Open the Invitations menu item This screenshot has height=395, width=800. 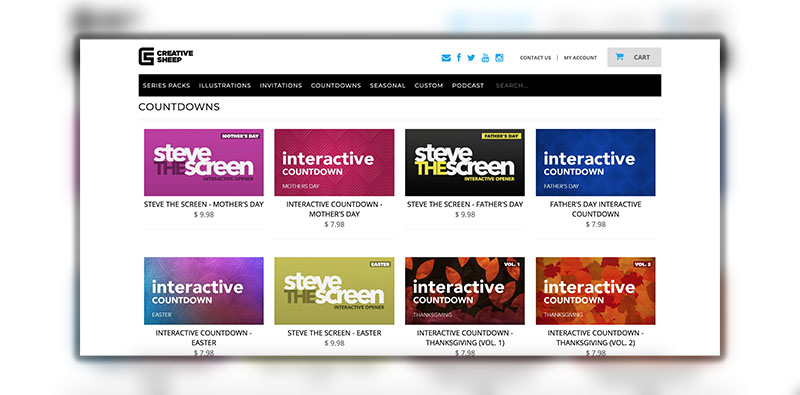pos(281,85)
